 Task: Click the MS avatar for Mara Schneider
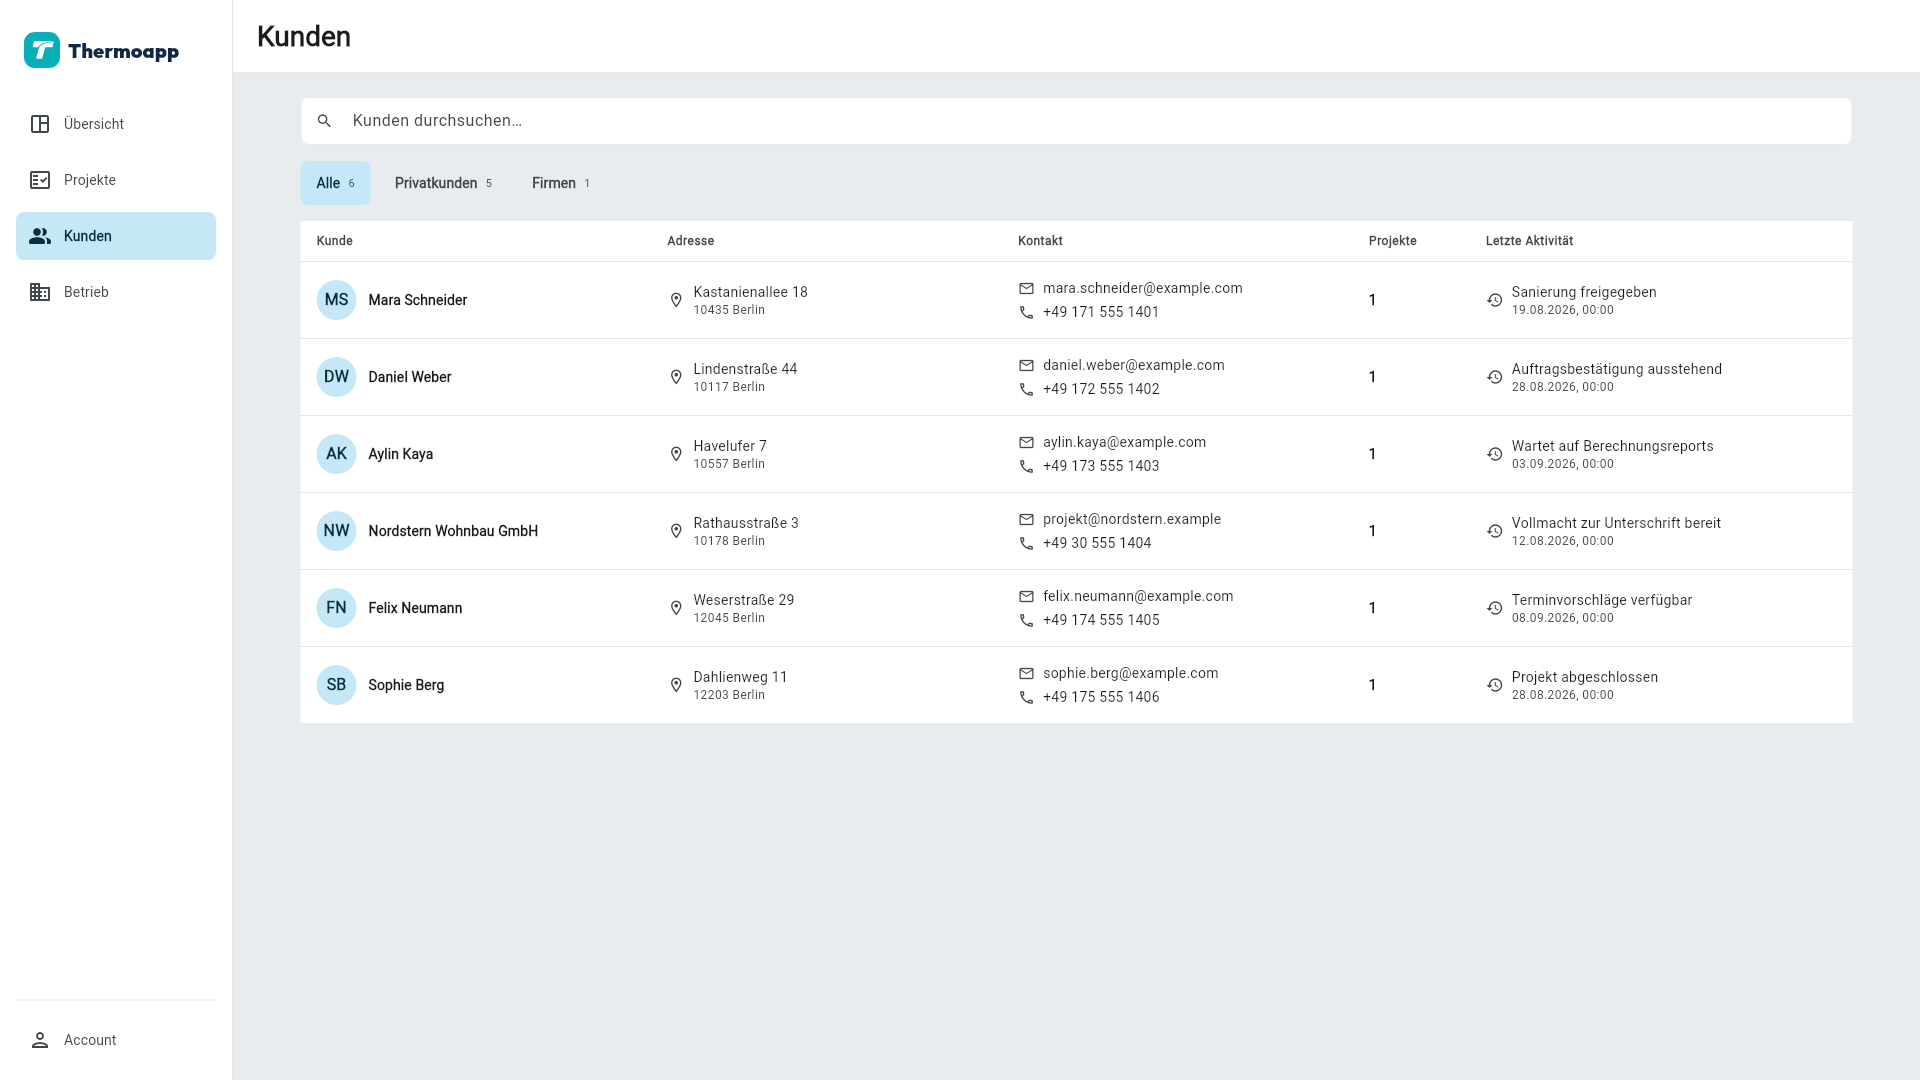point(336,300)
